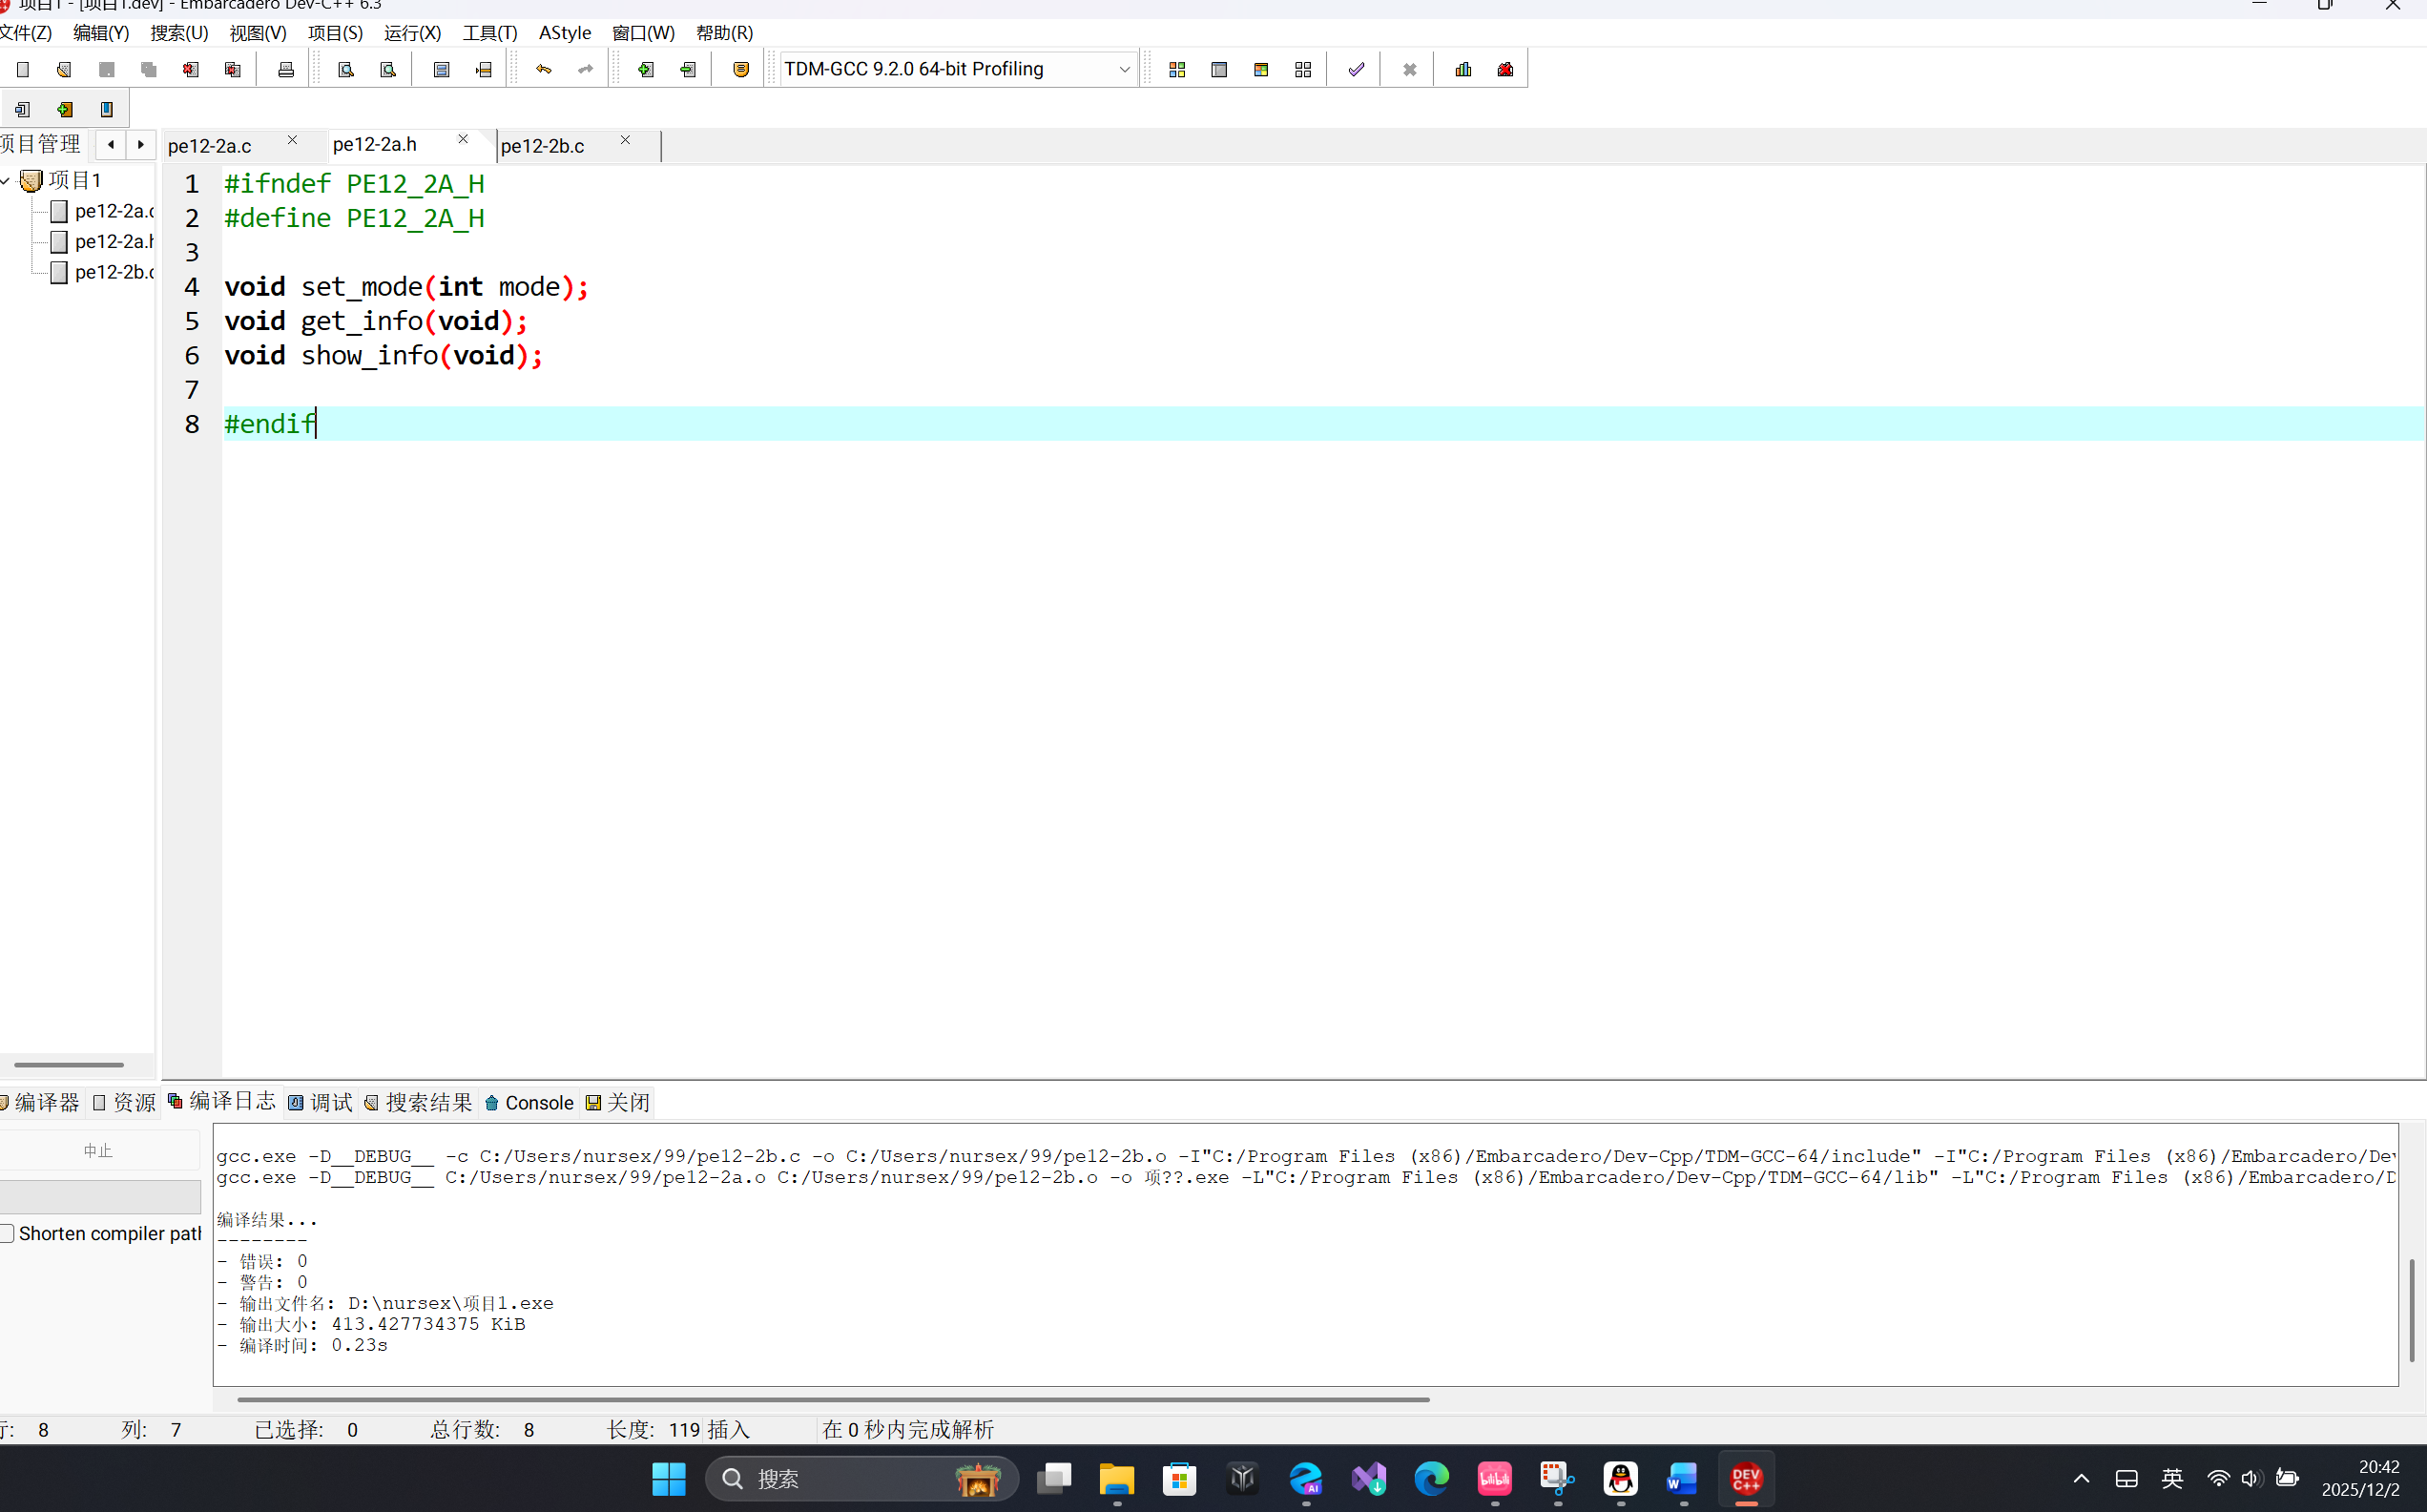2427x1512 pixels.
Task: Click the right arrow of project panel tabs
Action: [141, 144]
